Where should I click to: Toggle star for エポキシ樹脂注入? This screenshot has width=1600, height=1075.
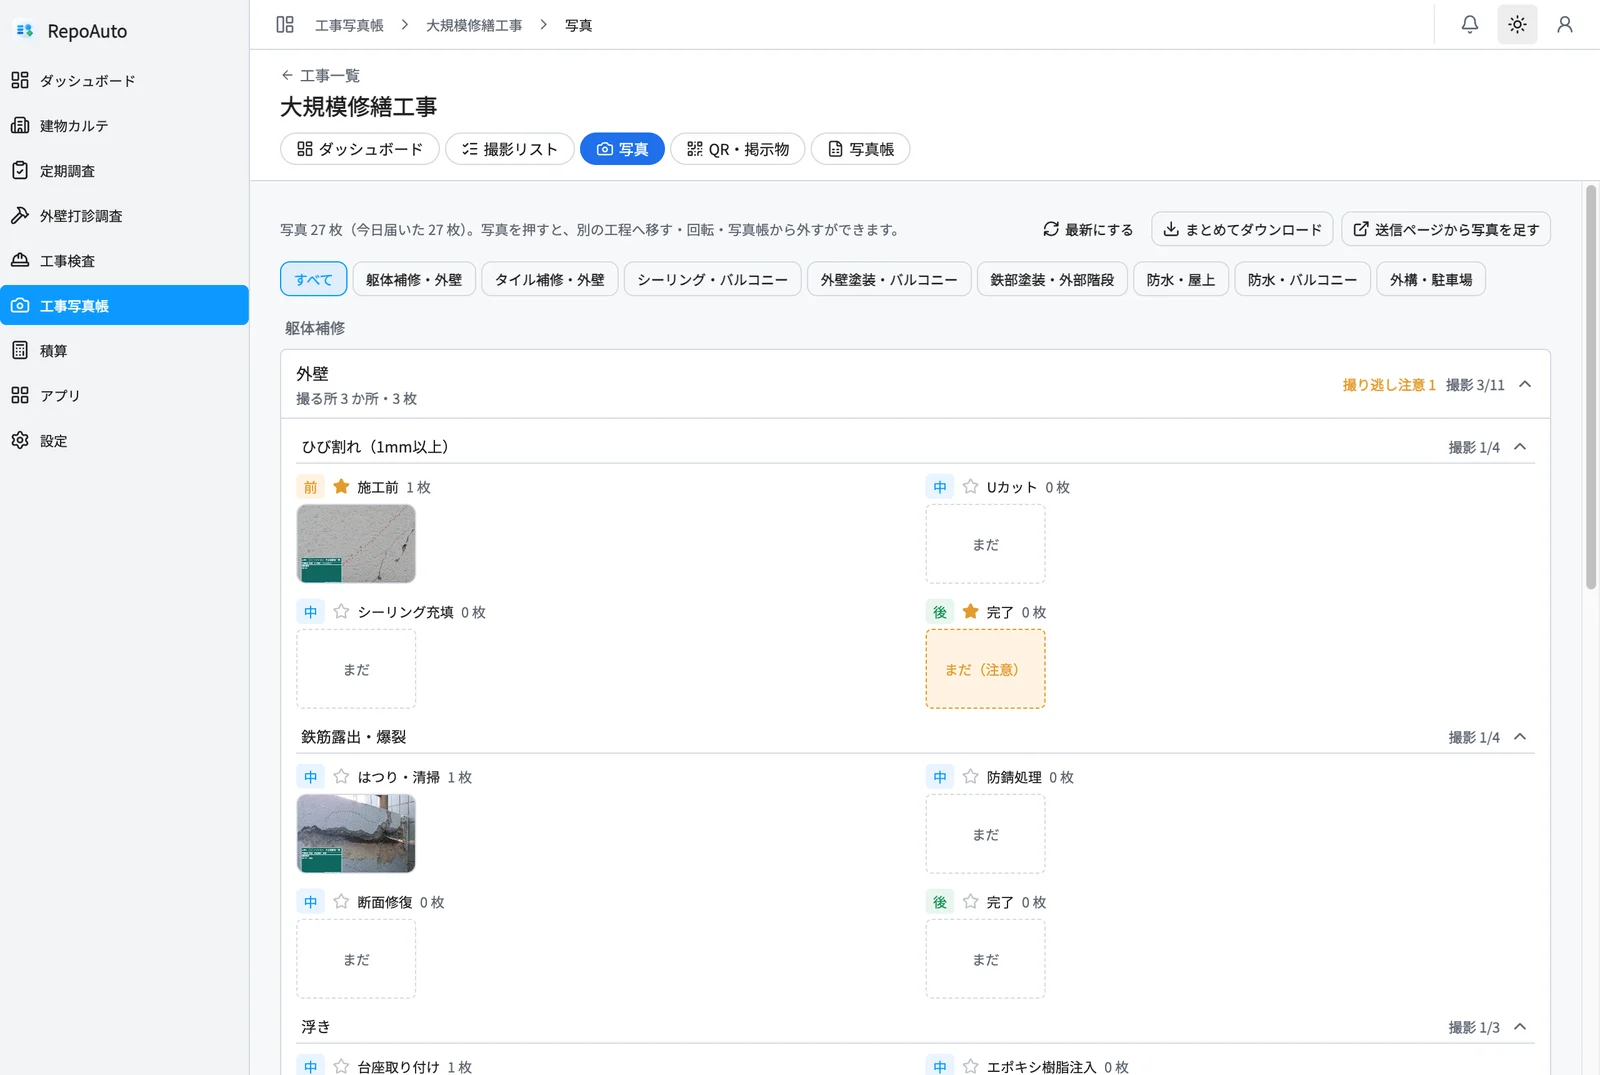coord(970,1066)
